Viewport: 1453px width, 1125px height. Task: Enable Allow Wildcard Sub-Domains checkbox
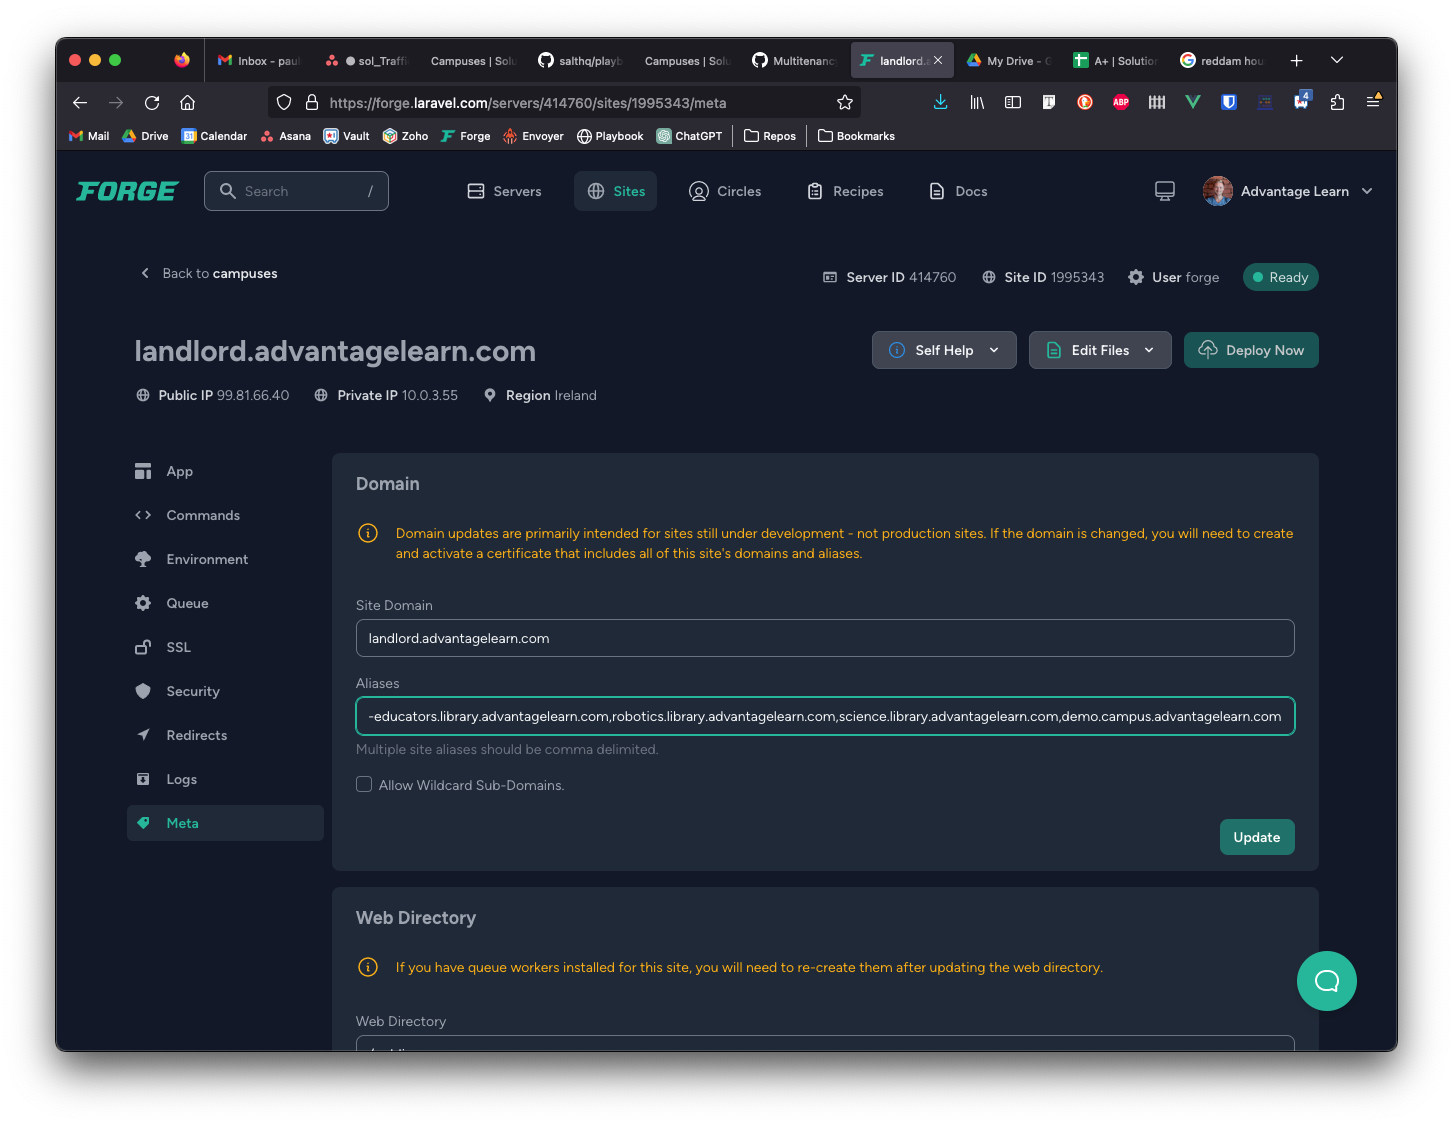point(364,785)
